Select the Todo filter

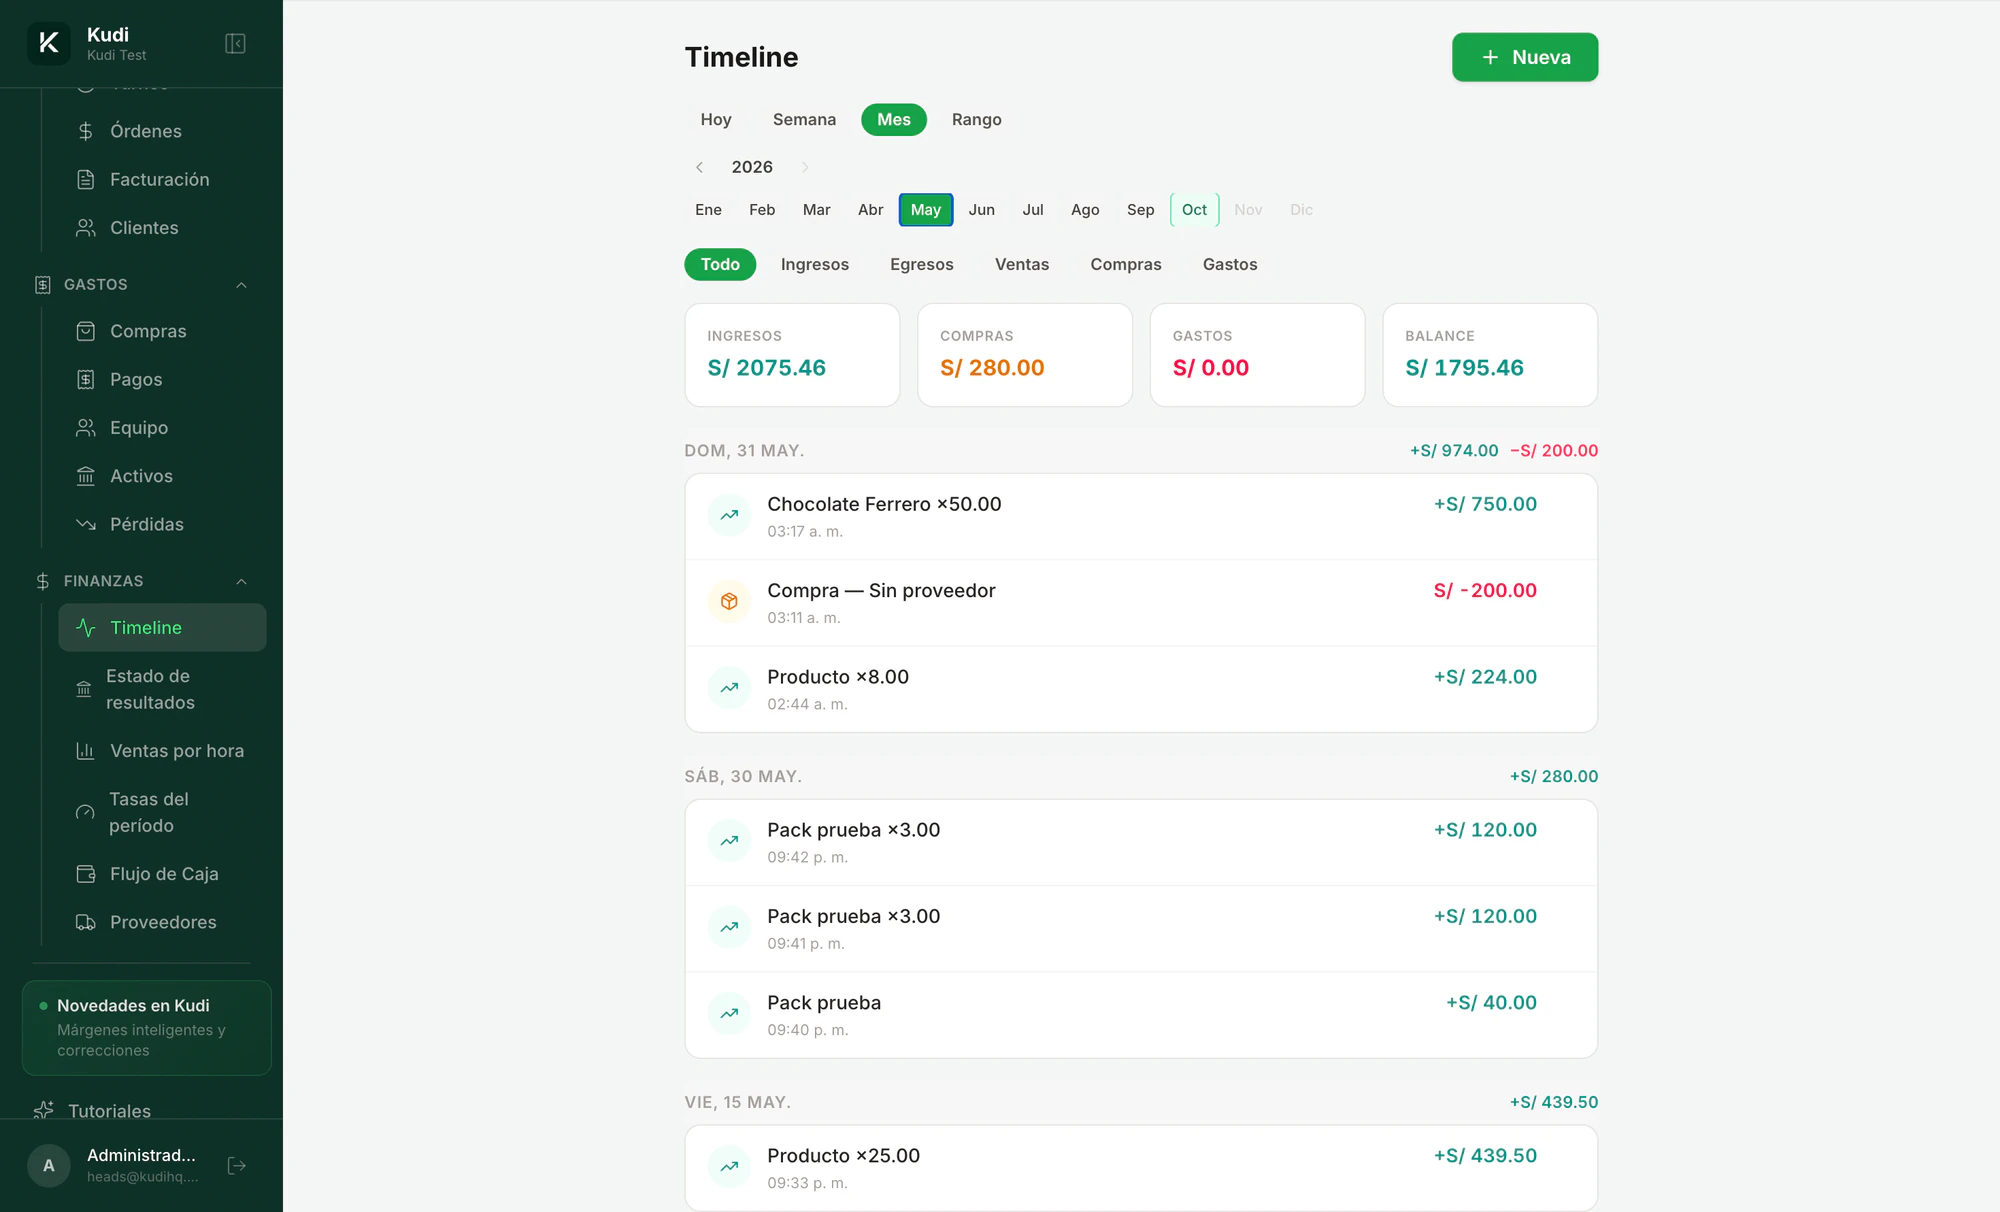point(720,265)
